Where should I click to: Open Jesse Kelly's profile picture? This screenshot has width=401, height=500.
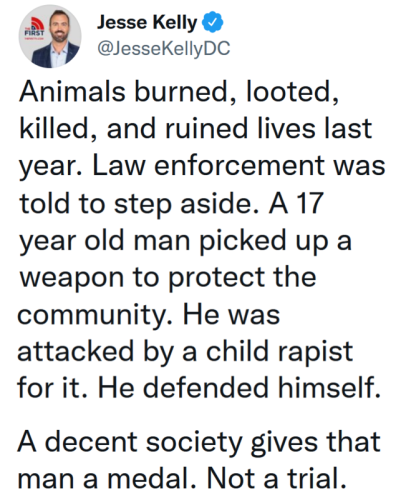(x=50, y=36)
